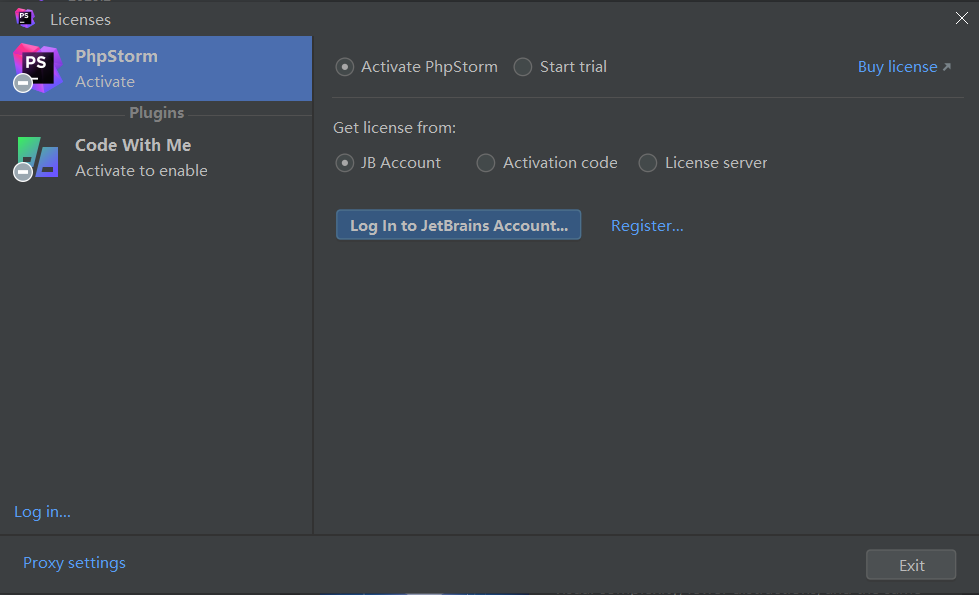Click the minus badge on PhpStorm icon
The height and width of the screenshot is (595, 979).
point(22,84)
